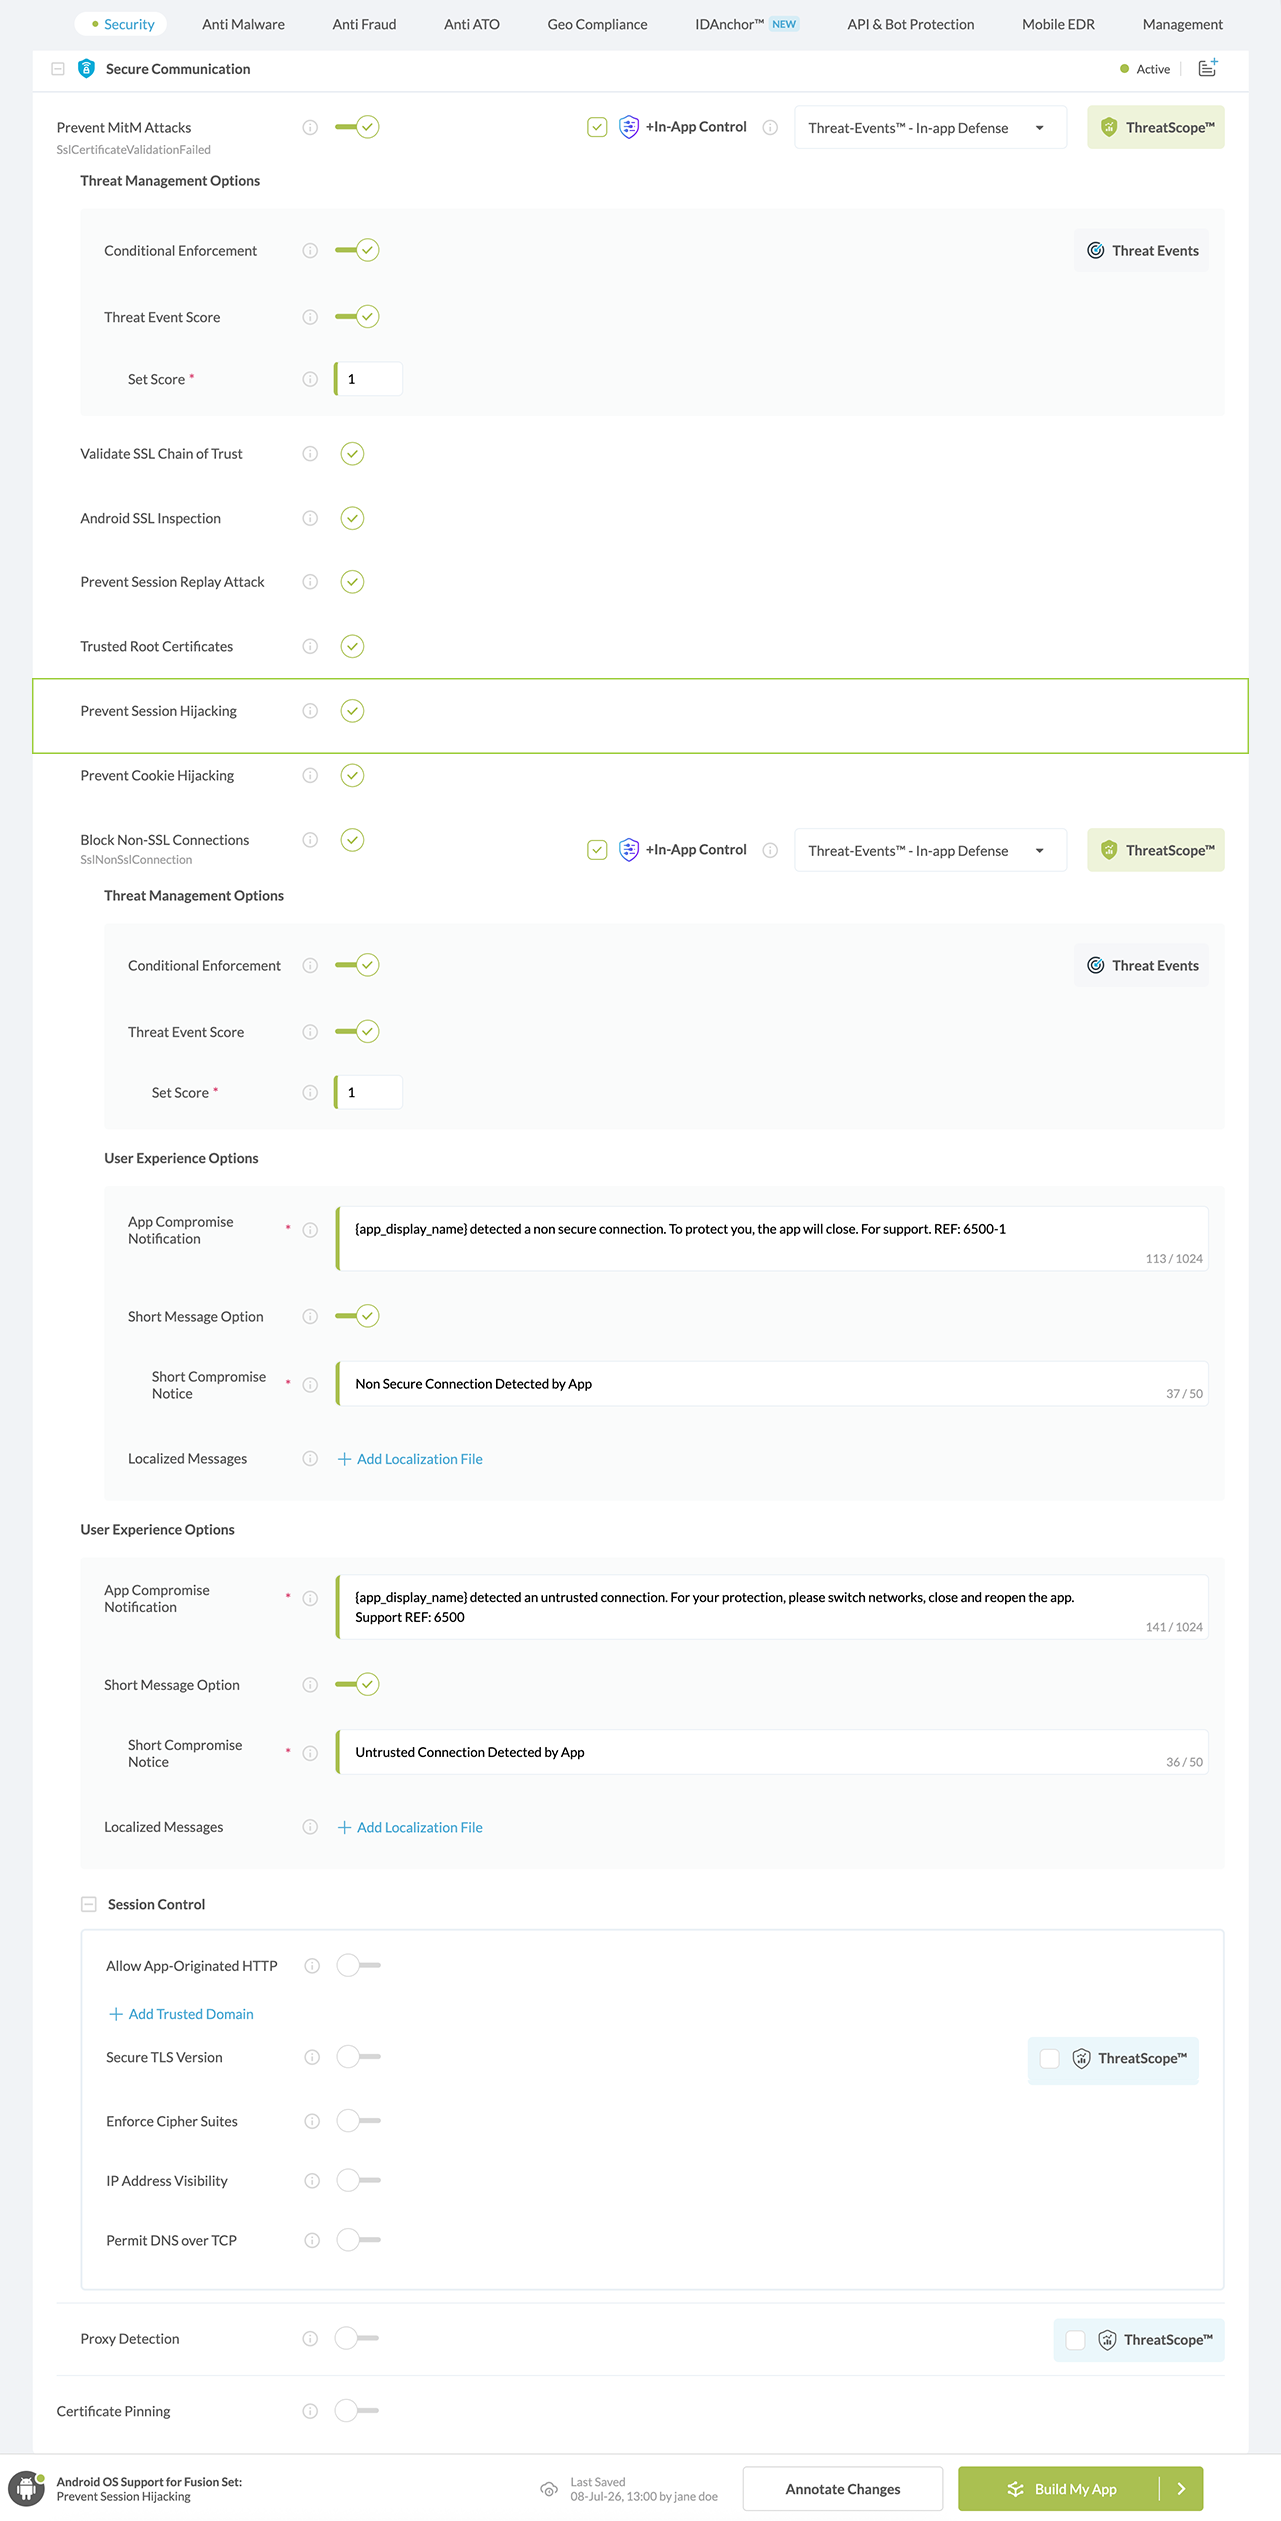Collapse the Secure Communication panel
Viewport: 1281px width, 2521px height.
pyautogui.click(x=58, y=68)
